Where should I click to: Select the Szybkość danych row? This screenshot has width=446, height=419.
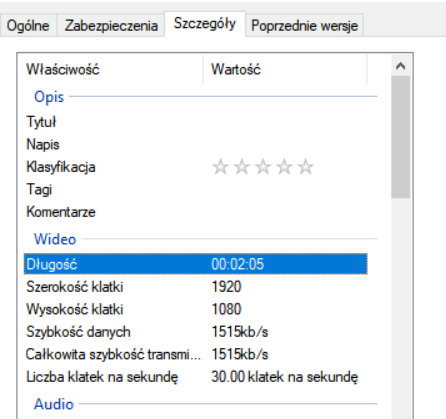tap(196, 332)
